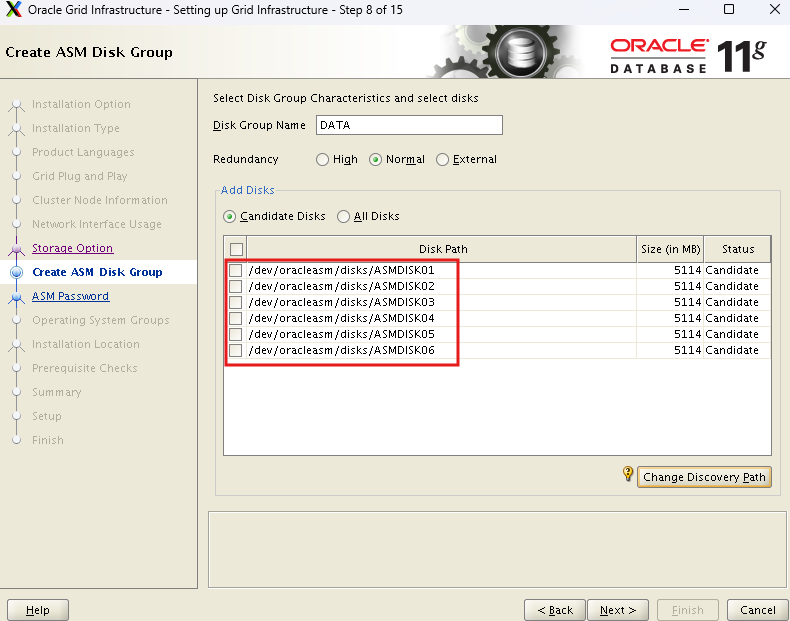Click the Installation Type step label

(76, 128)
